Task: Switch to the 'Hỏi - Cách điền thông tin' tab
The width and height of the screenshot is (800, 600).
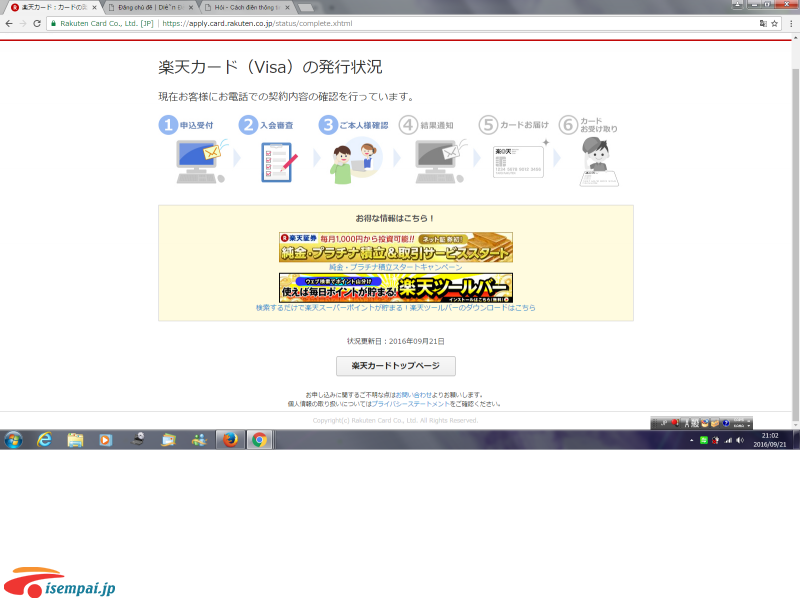Action: [246, 8]
